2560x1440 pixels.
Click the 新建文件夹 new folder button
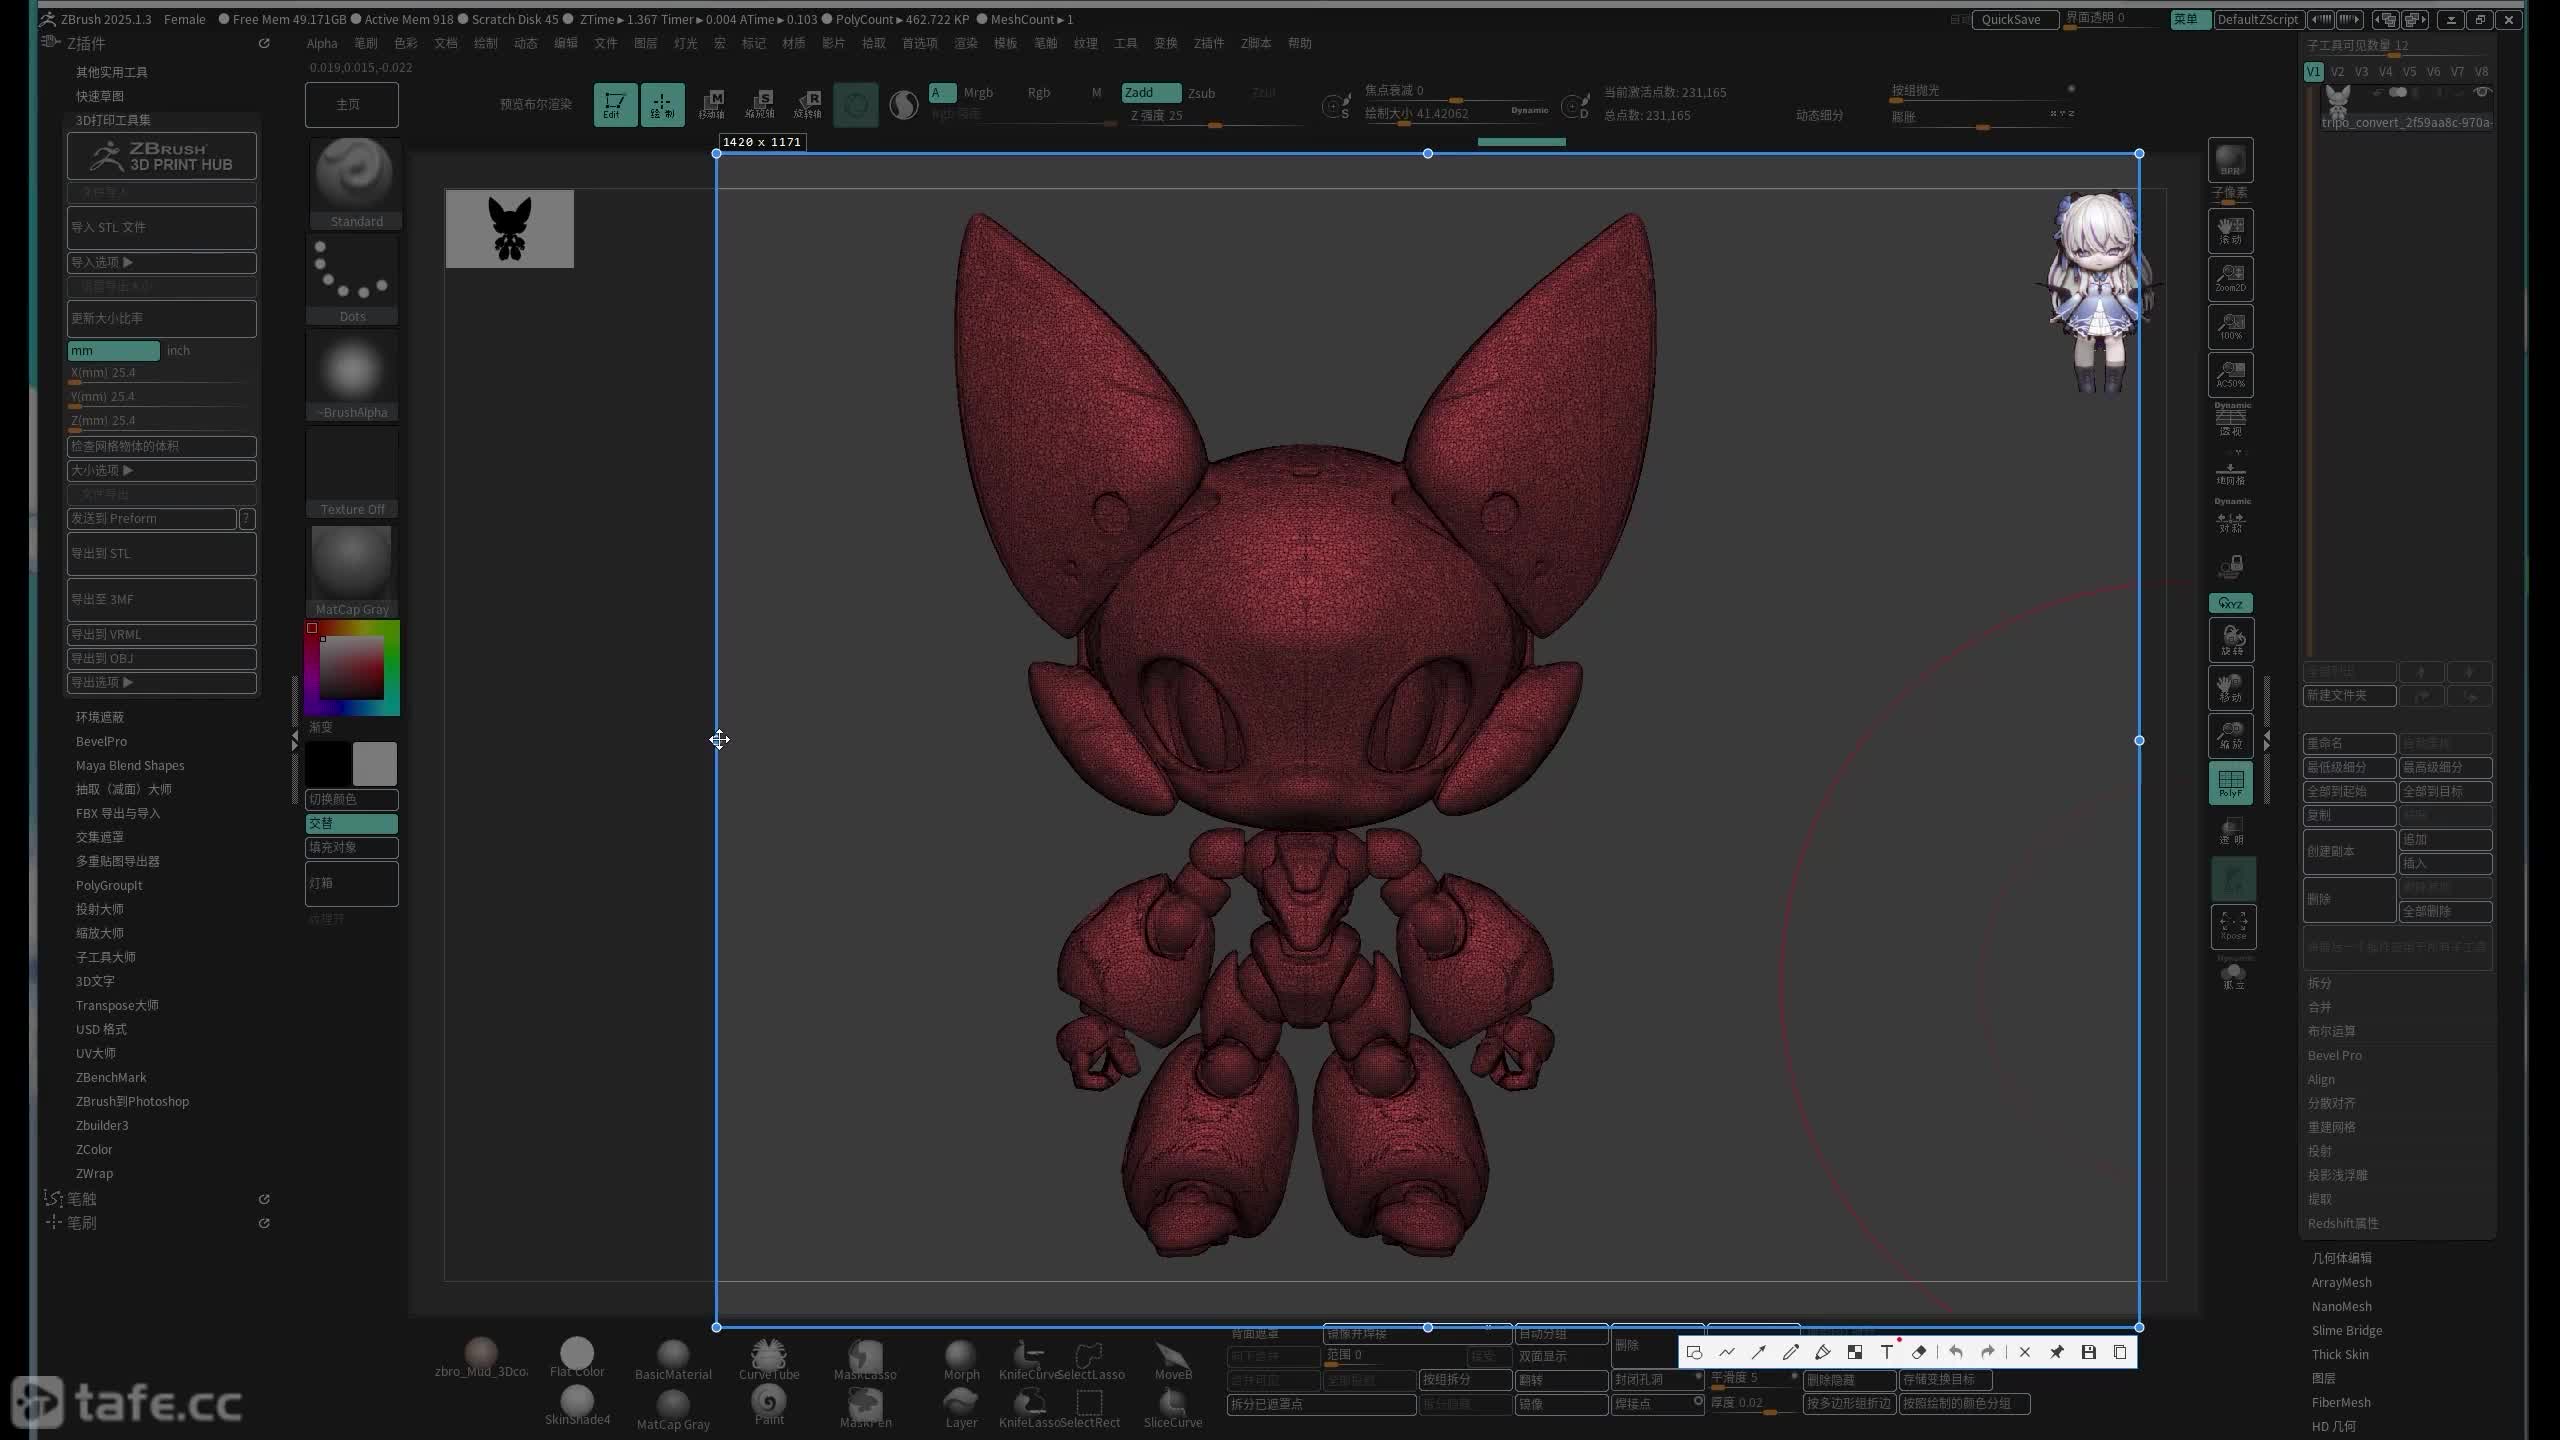(2349, 695)
